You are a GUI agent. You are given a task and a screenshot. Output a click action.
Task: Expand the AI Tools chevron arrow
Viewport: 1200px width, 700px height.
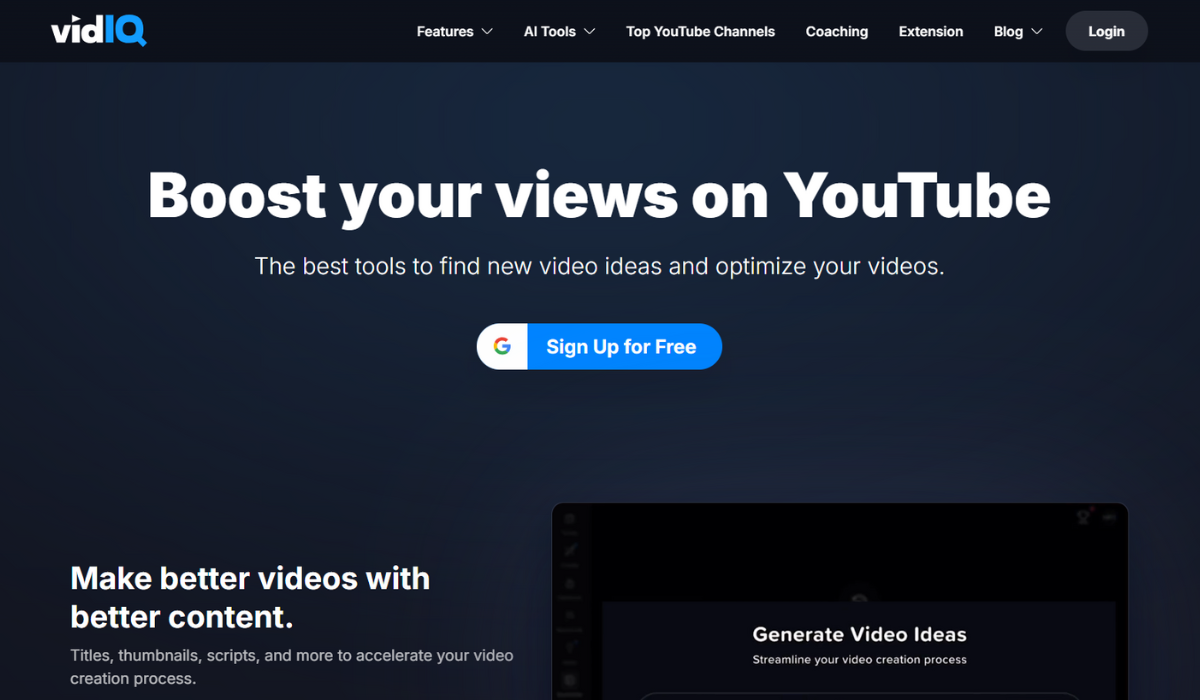coord(590,32)
